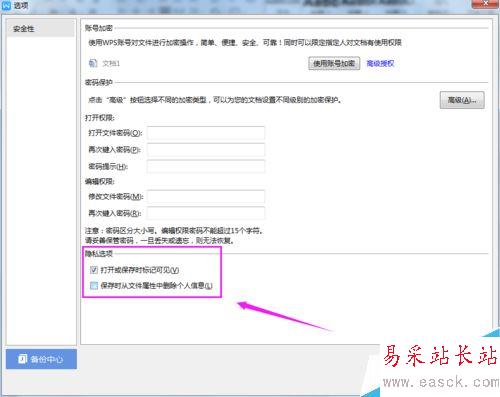Screen dimensions: 500x397
Task: Click the 文档1 document icon
Action: (x=93, y=63)
